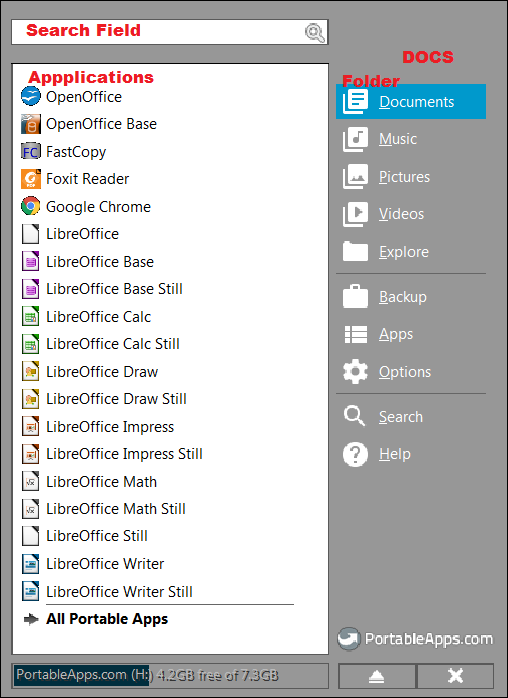The width and height of the screenshot is (508, 698).
Task: Click the LibreOffice Writer Still icon
Action: [31, 592]
